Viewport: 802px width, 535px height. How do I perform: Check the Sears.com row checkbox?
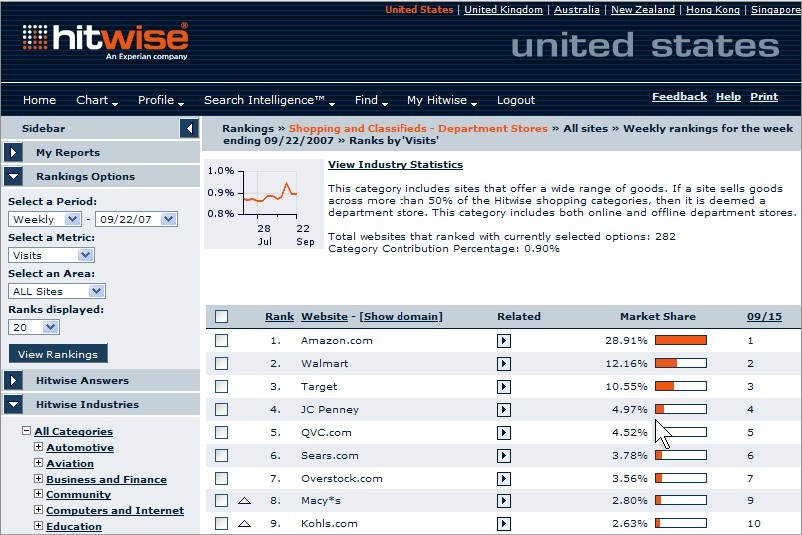point(221,456)
